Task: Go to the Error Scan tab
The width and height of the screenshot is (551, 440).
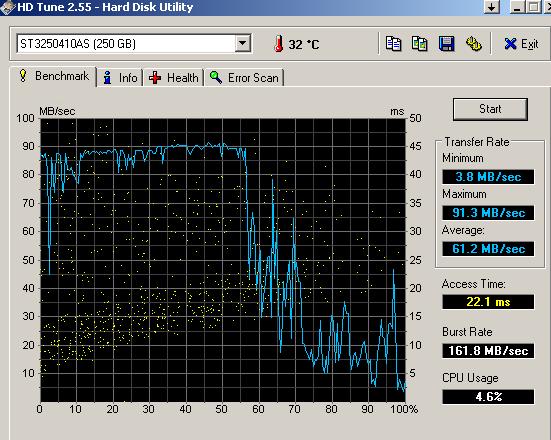Action: [244, 78]
